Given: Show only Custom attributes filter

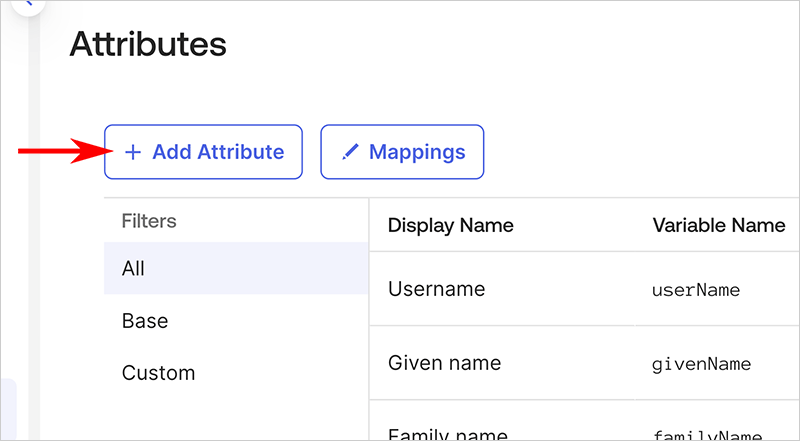Looking at the screenshot, I should point(158,373).
